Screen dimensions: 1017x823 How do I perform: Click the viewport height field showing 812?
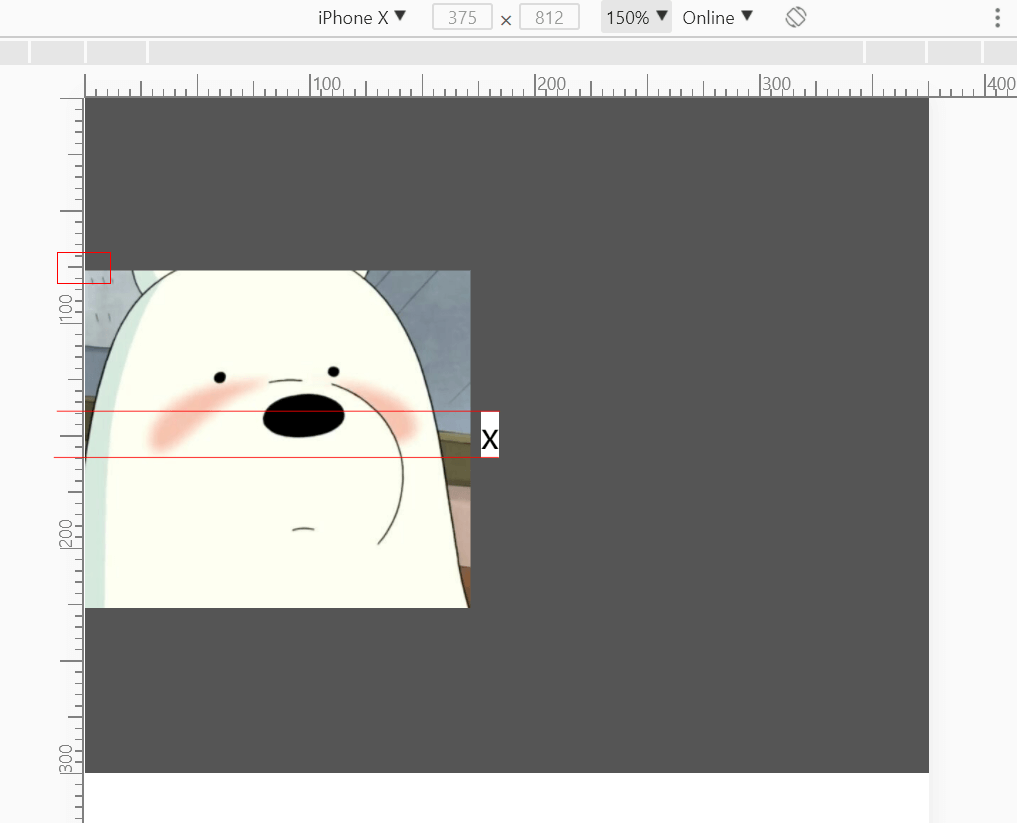pos(549,18)
